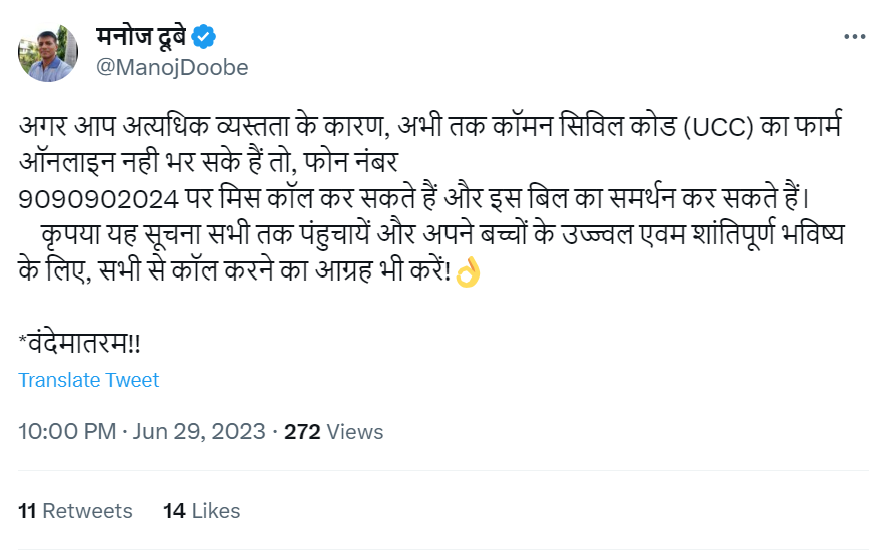Click the 10:00 PM timestamp
The height and width of the screenshot is (552, 888).
coord(69,432)
